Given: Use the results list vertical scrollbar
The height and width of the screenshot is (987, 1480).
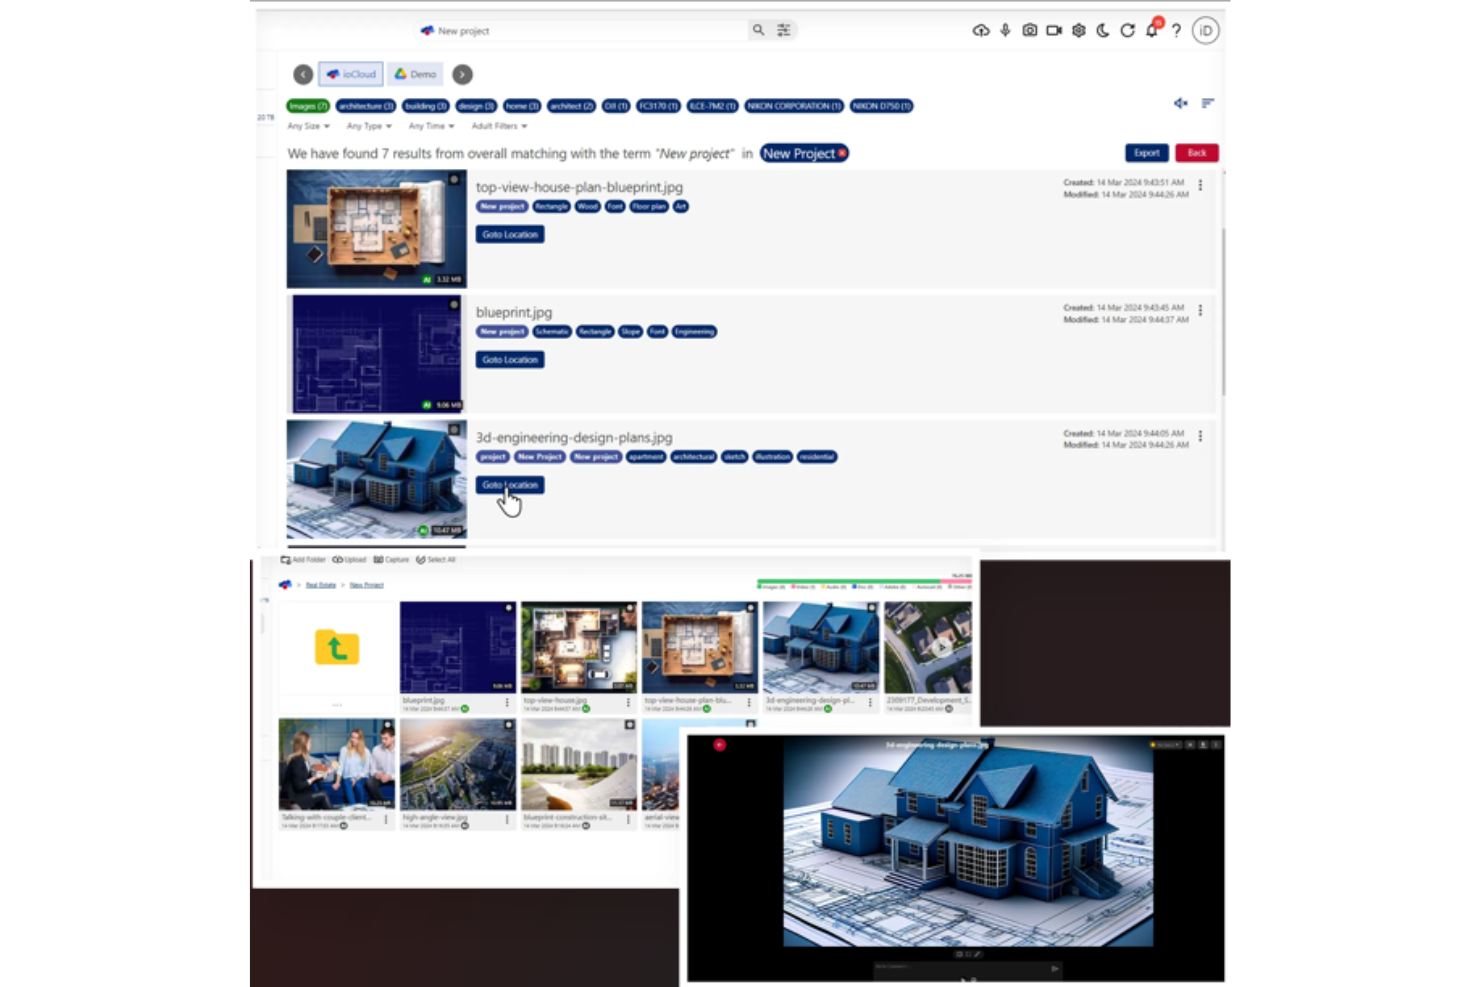Looking at the screenshot, I should (x=1222, y=310).
